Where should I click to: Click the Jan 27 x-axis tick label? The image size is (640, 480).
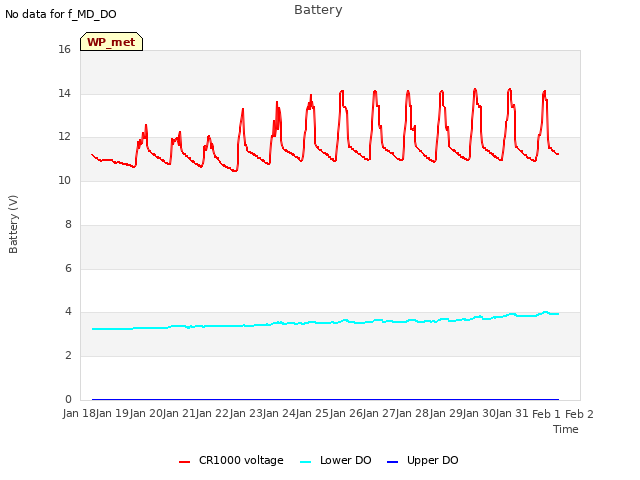point(380,413)
